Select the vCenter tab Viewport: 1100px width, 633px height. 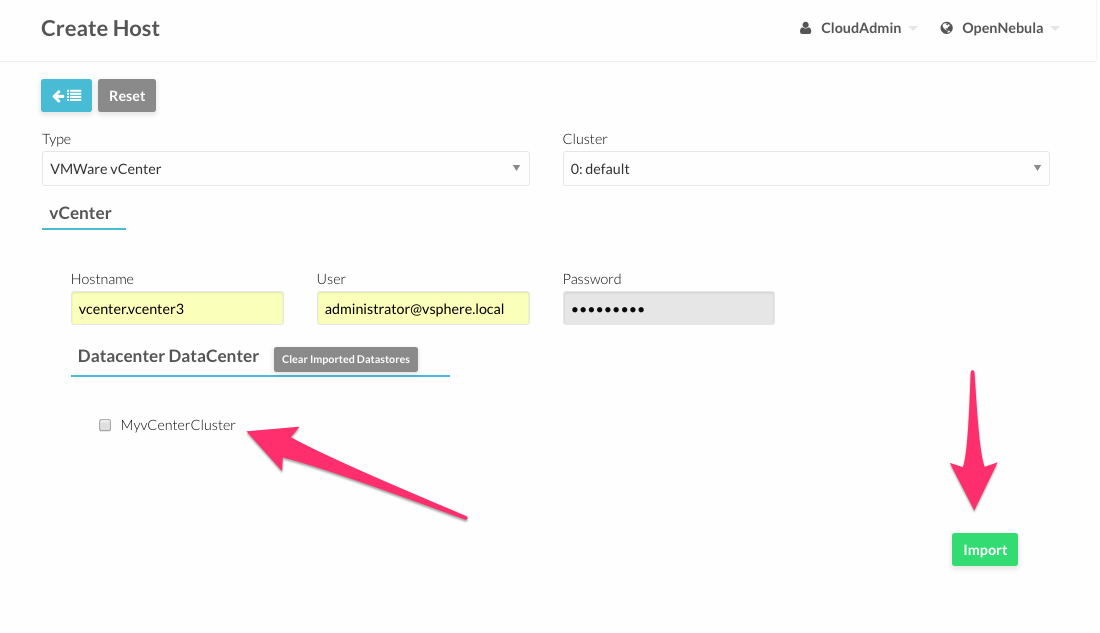point(81,213)
